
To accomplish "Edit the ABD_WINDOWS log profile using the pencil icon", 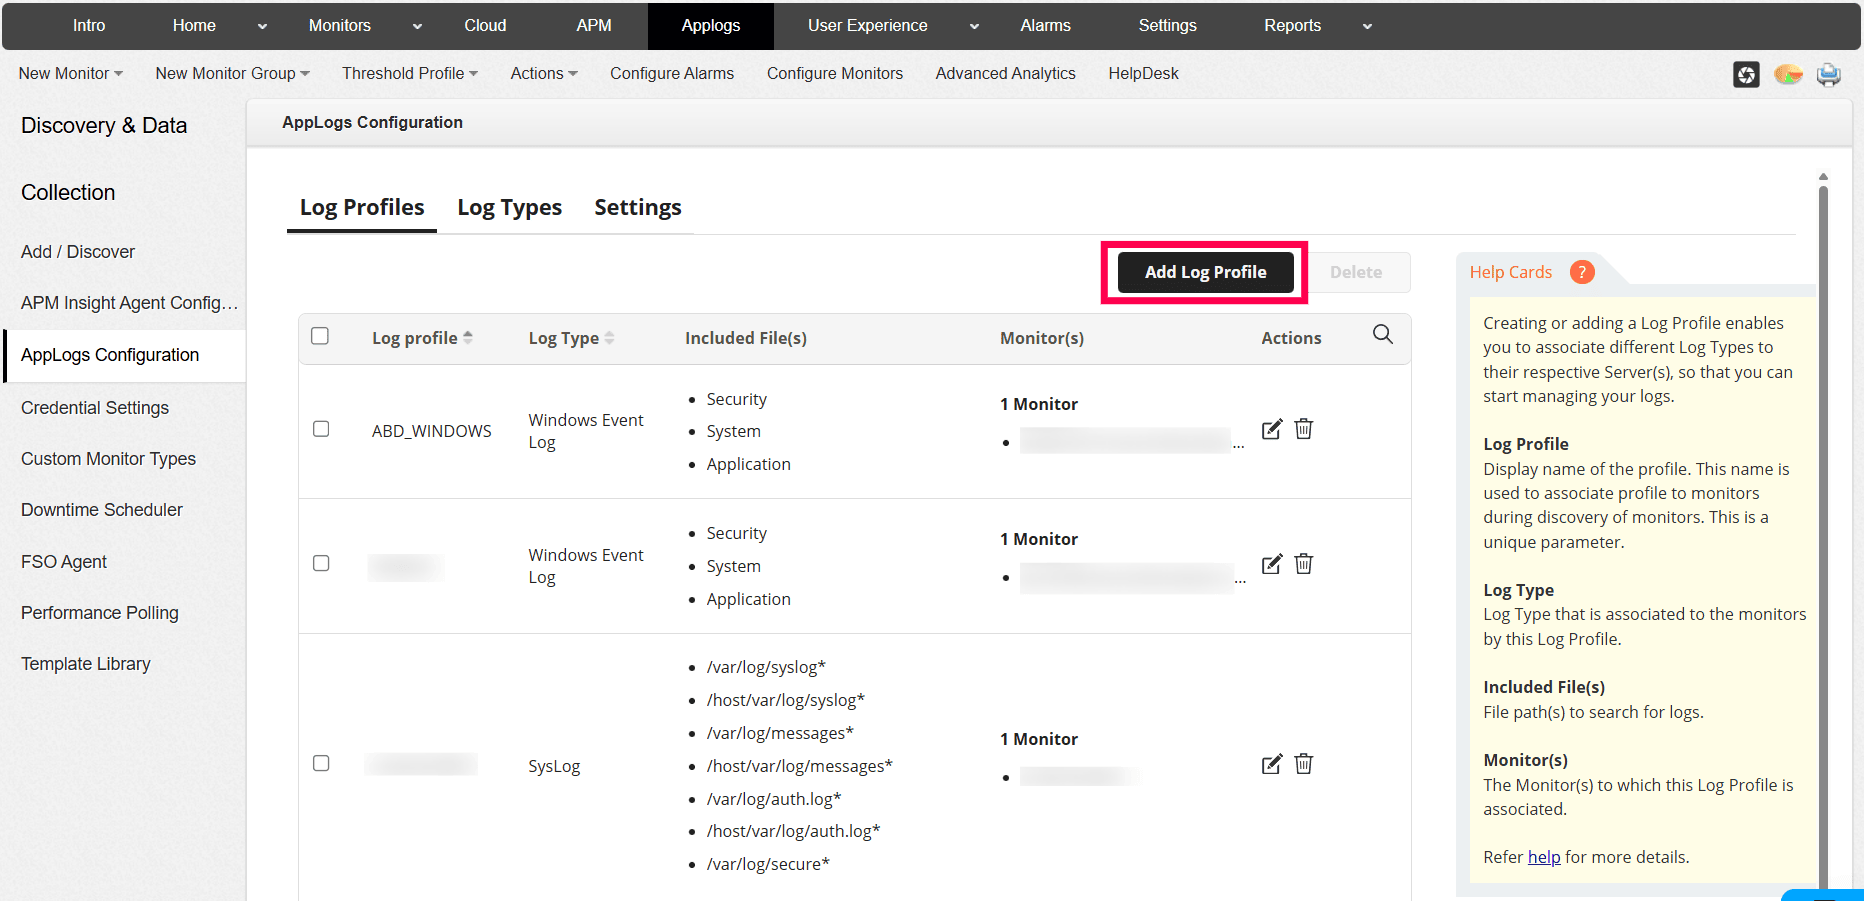I will (1271, 428).
